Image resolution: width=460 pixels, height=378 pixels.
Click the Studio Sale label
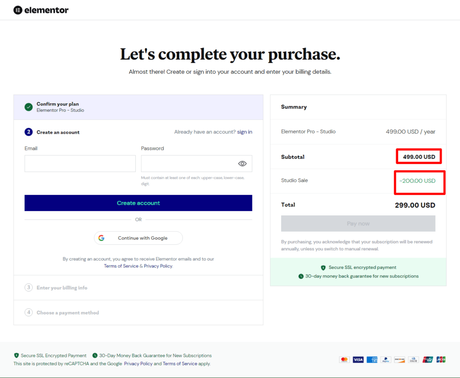pyautogui.click(x=294, y=180)
